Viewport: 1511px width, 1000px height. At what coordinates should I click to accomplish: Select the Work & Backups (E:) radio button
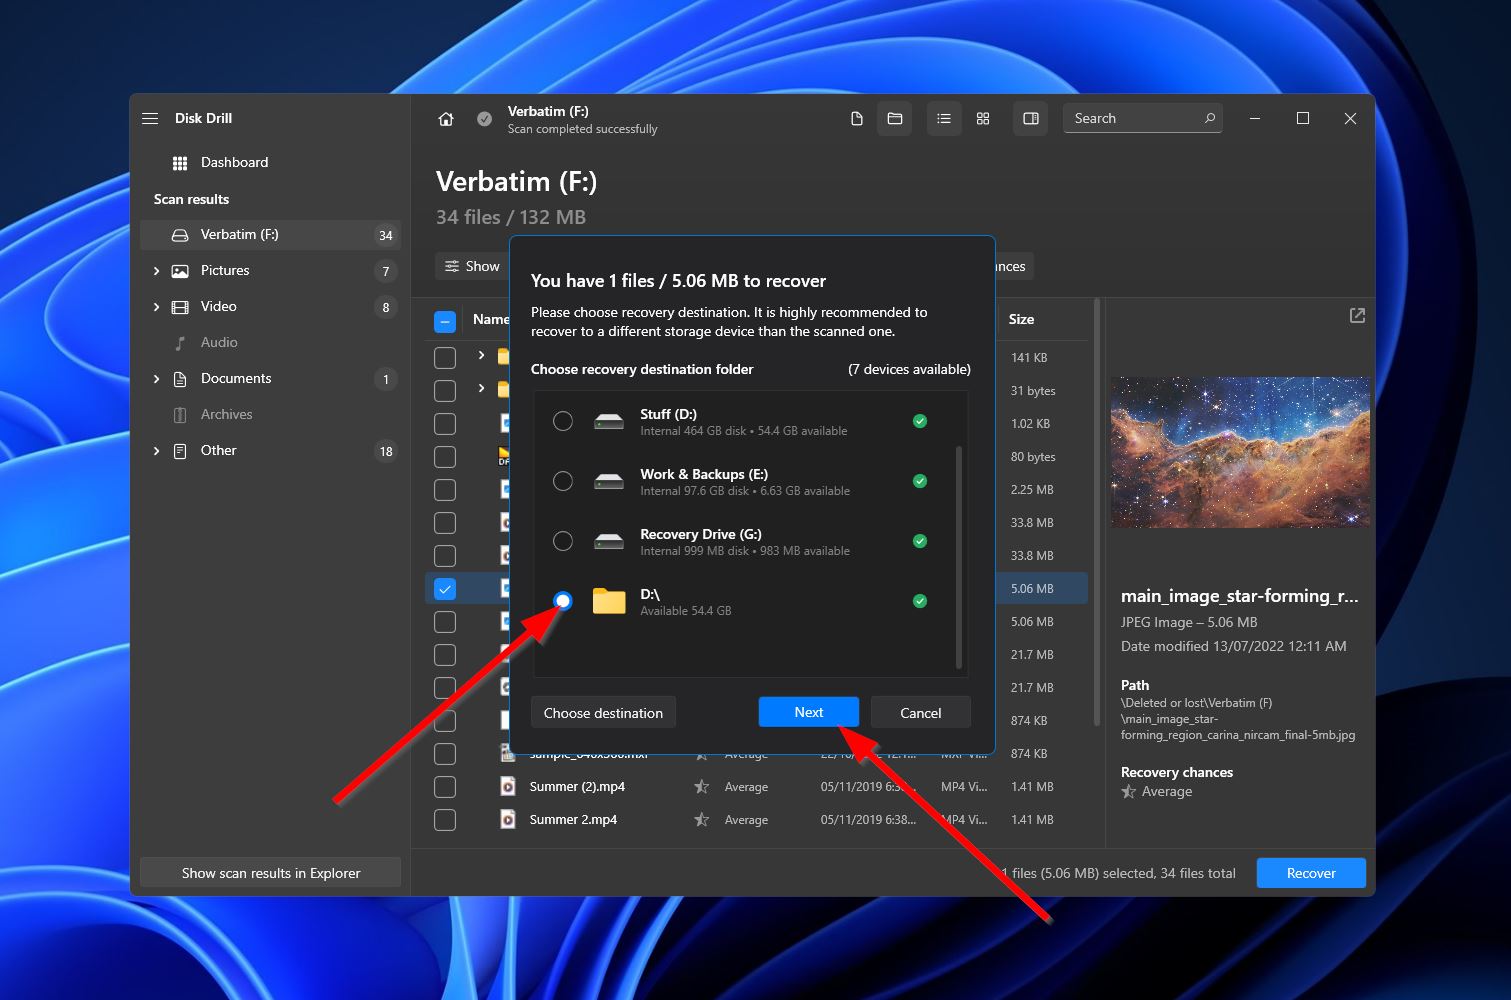click(x=563, y=481)
